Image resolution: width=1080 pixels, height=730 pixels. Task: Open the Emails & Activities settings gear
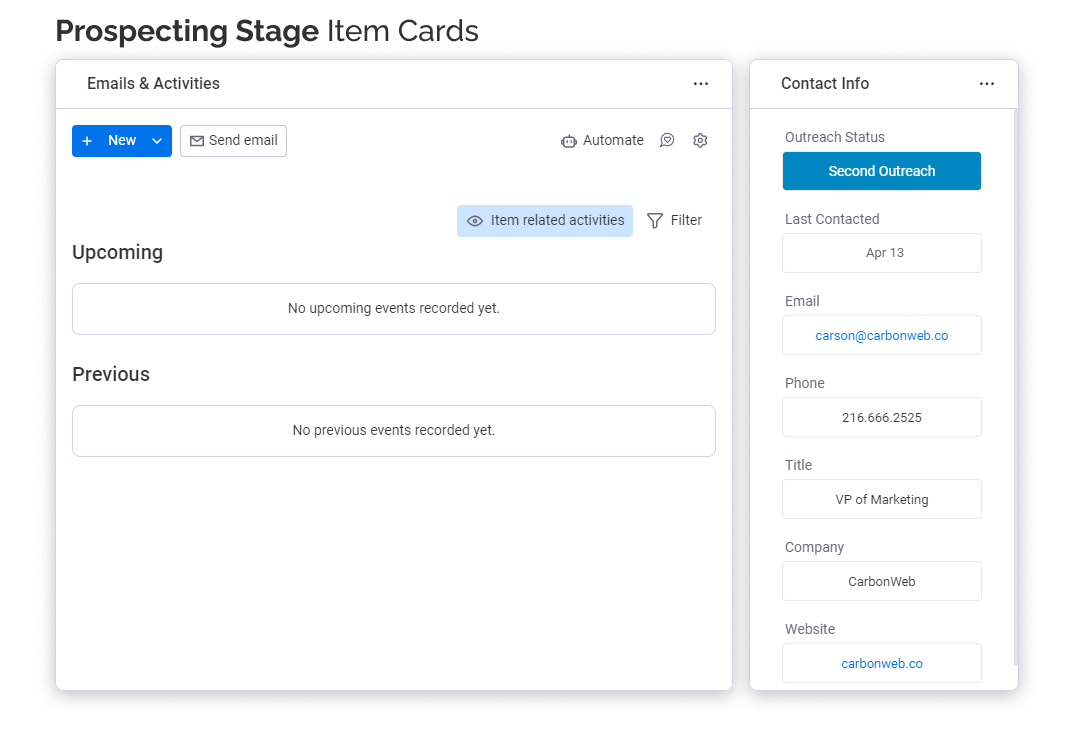click(700, 141)
